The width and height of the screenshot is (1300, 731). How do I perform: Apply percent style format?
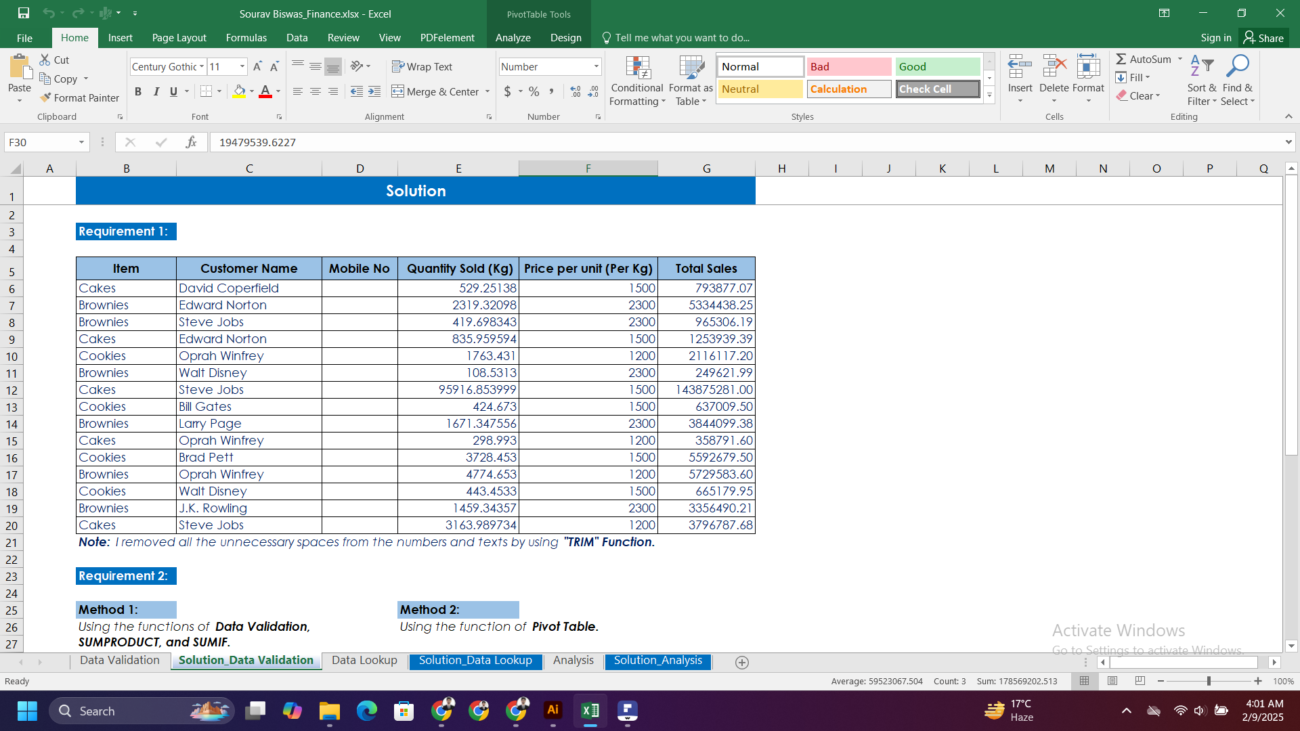[x=534, y=91]
